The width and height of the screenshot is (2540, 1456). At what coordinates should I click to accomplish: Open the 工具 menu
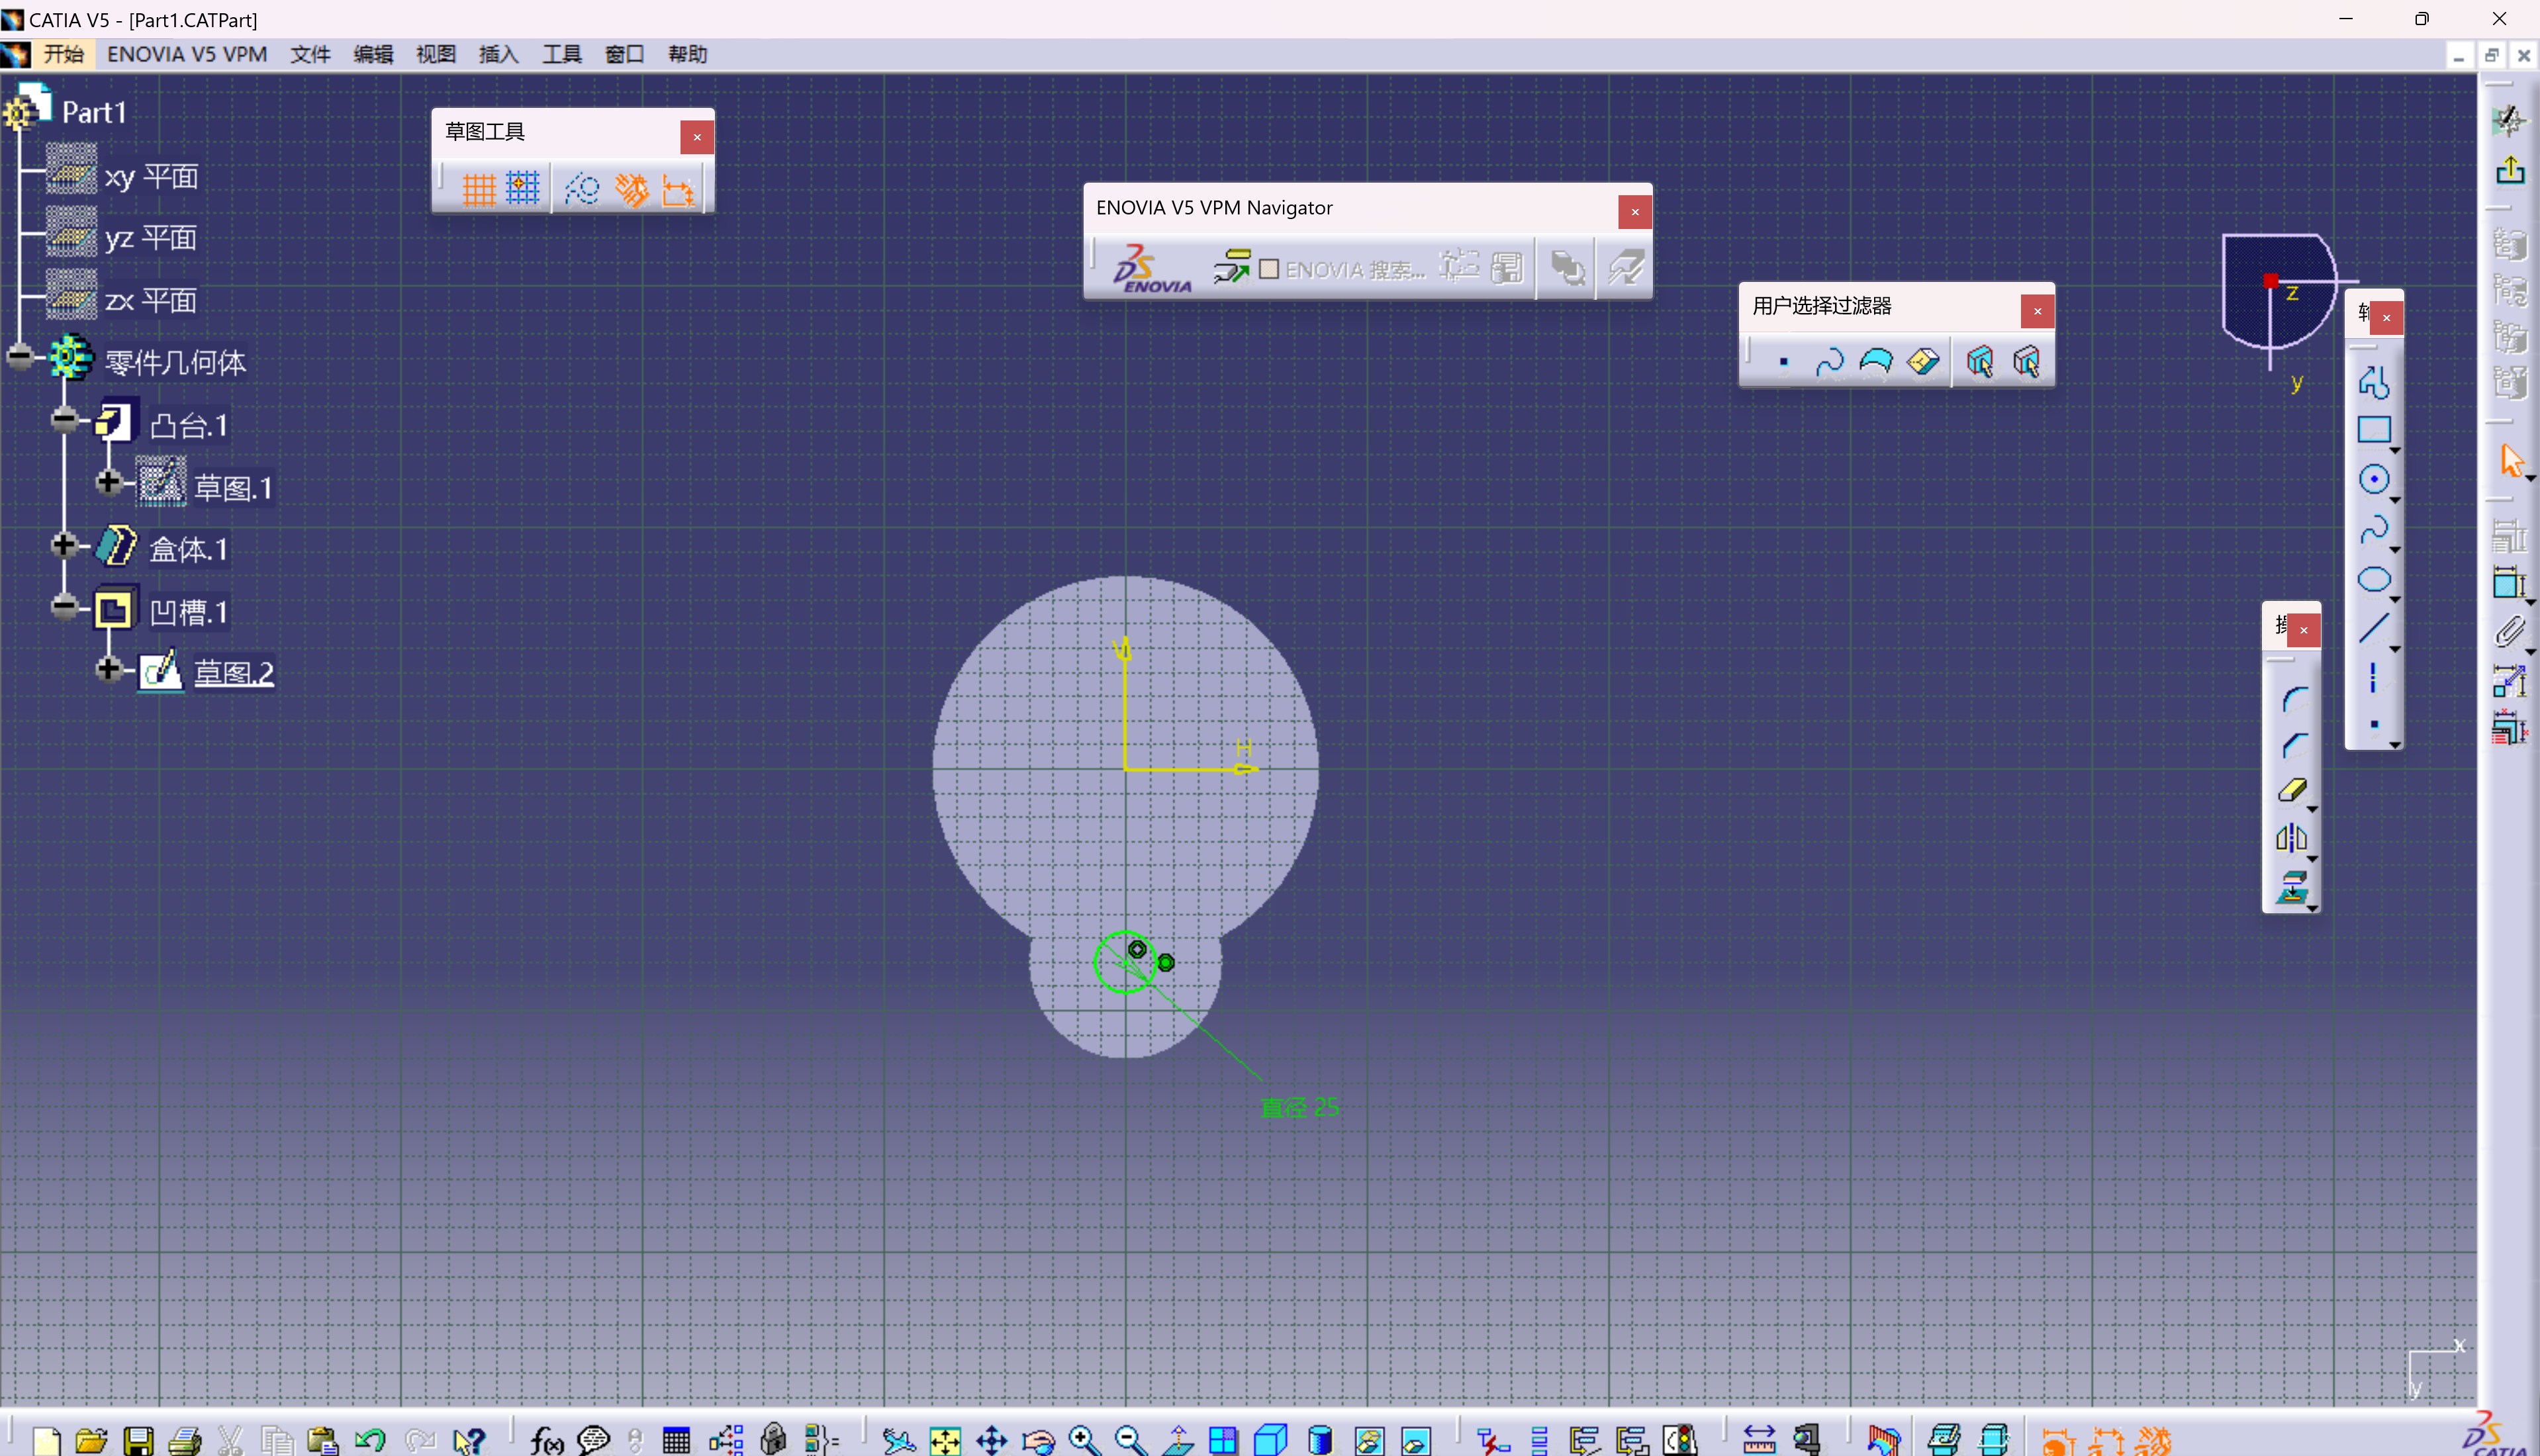tap(562, 55)
